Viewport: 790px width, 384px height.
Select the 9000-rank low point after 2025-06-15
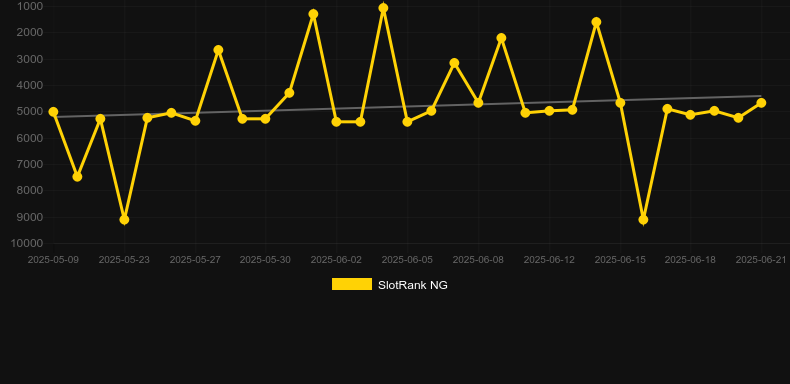[643, 220]
